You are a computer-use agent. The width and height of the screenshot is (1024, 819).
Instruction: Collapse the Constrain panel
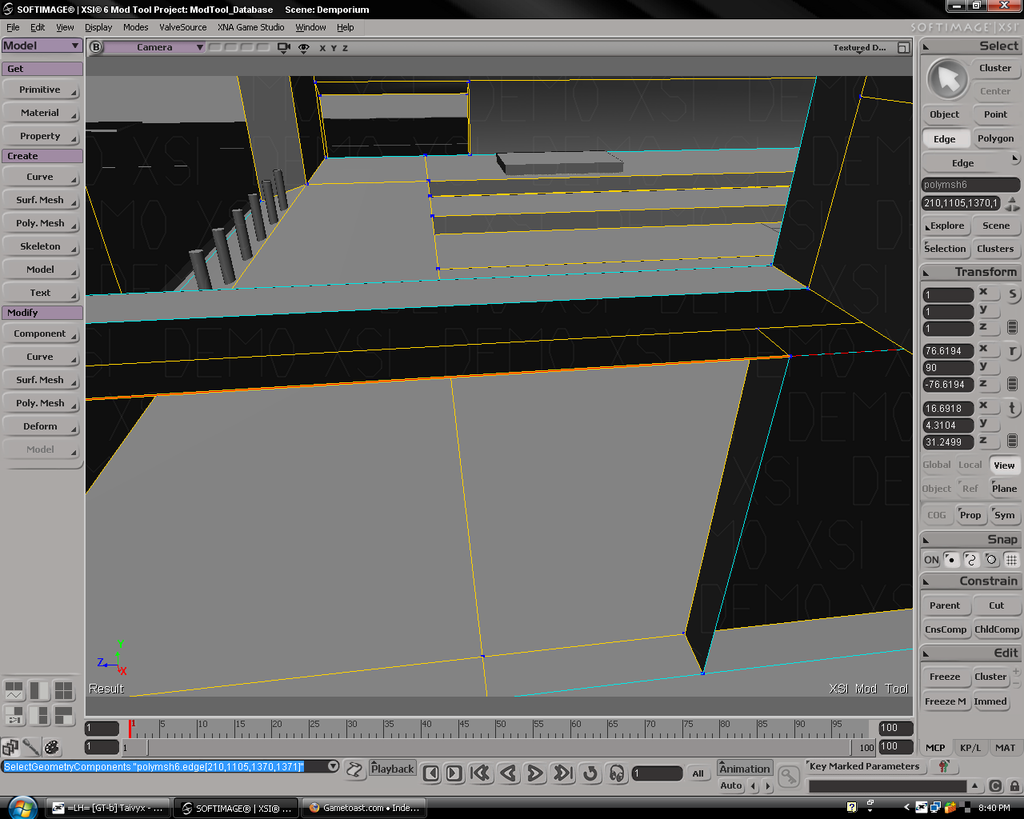coord(926,581)
